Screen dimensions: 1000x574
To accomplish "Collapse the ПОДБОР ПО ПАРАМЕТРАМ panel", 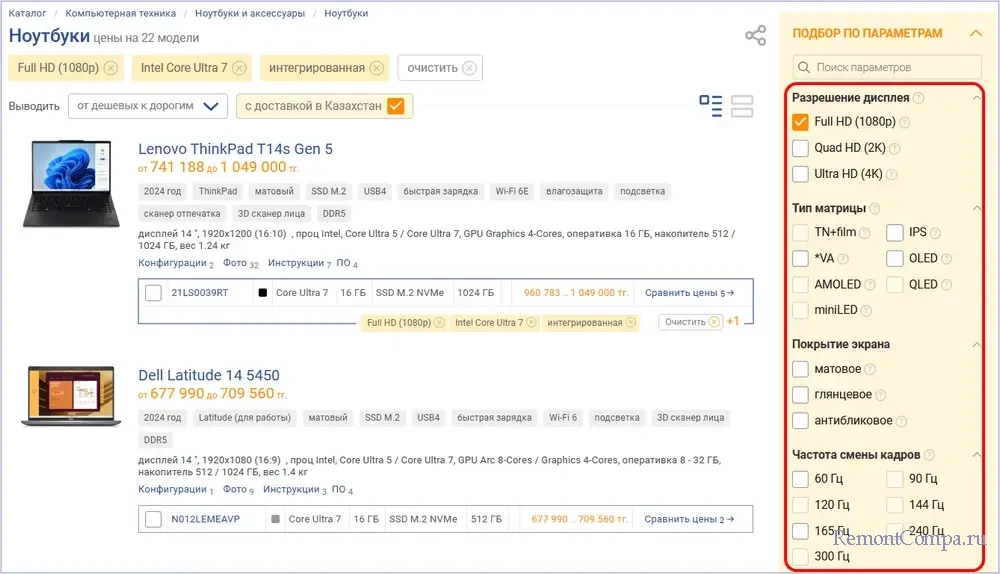I will pos(976,33).
